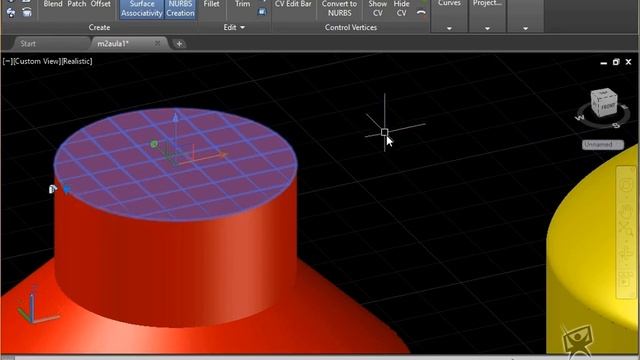This screenshot has width=640, height=360.
Task: Click the green gizmo handle on surface
Action: click(154, 144)
